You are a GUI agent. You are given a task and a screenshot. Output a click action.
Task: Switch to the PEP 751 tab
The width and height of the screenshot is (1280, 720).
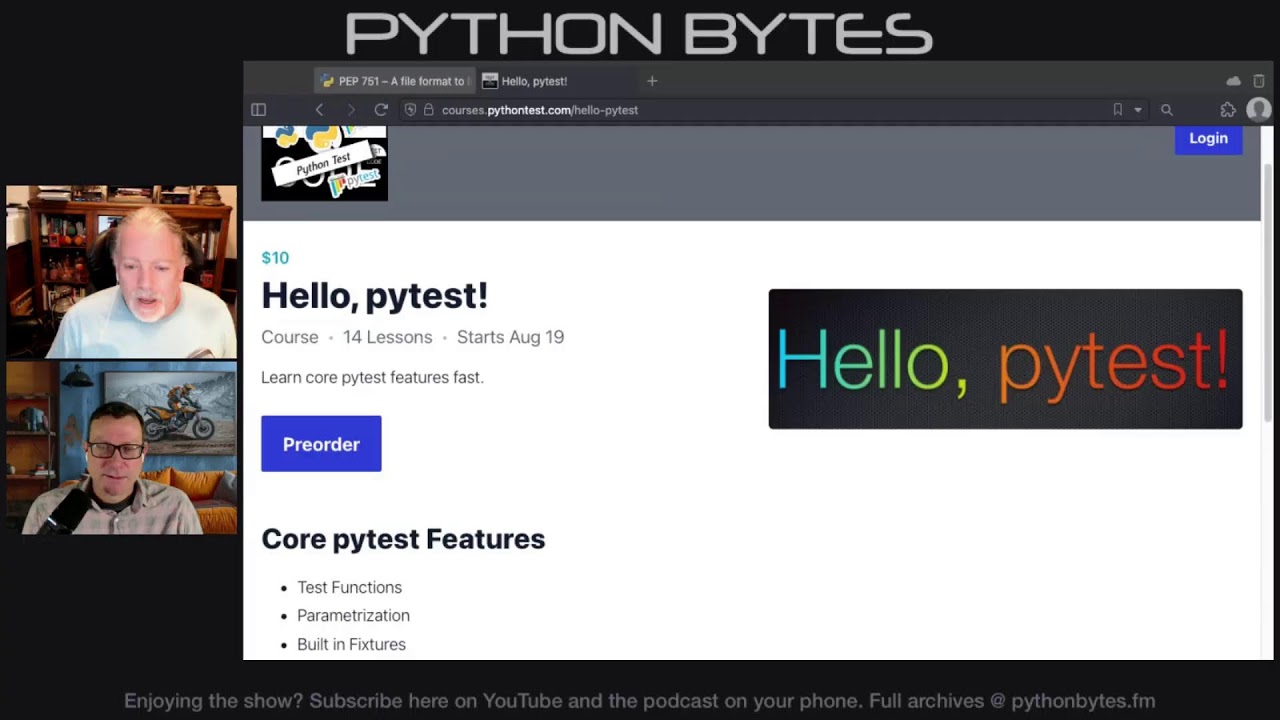394,81
